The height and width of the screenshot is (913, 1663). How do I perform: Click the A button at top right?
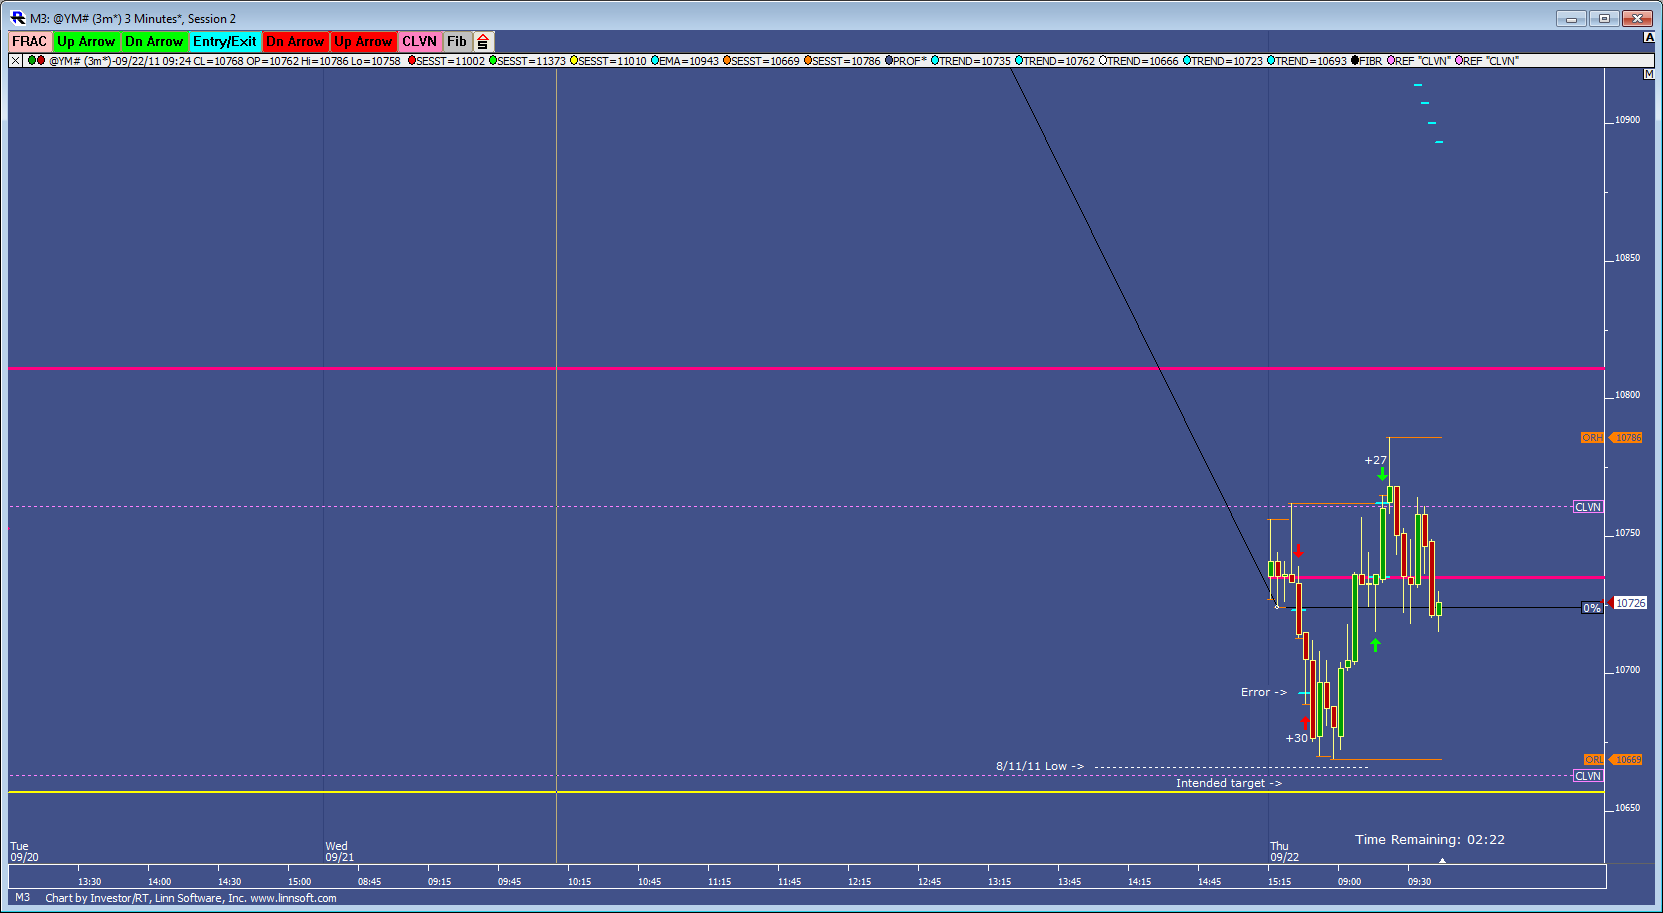pos(1649,38)
